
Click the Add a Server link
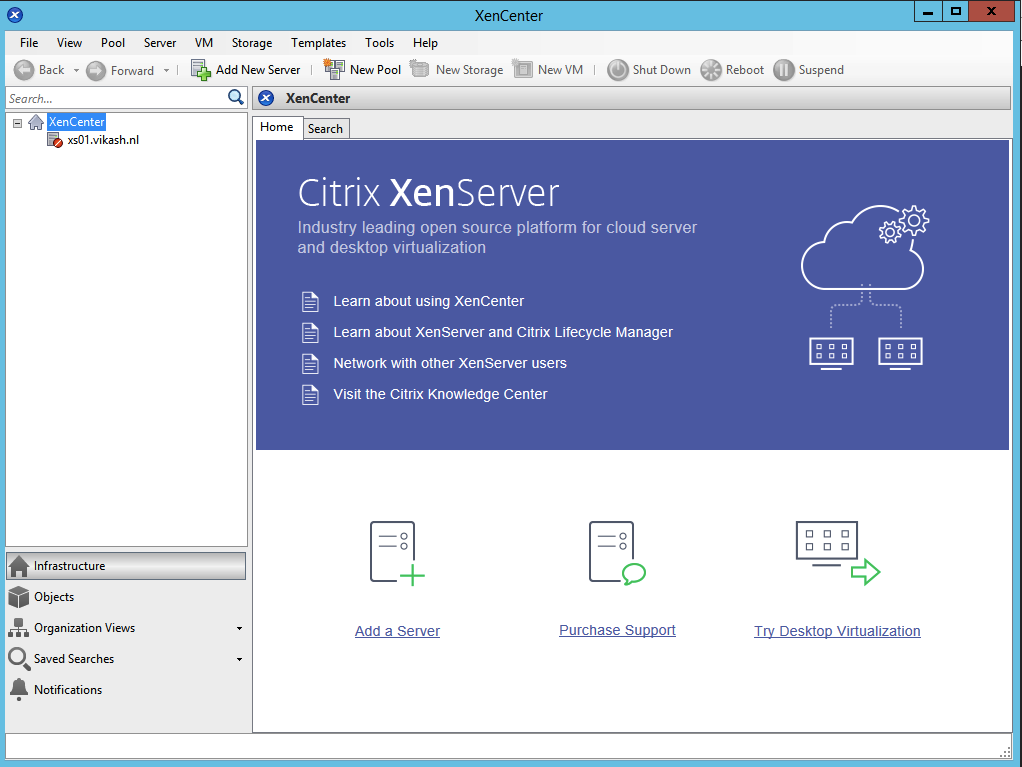point(396,631)
